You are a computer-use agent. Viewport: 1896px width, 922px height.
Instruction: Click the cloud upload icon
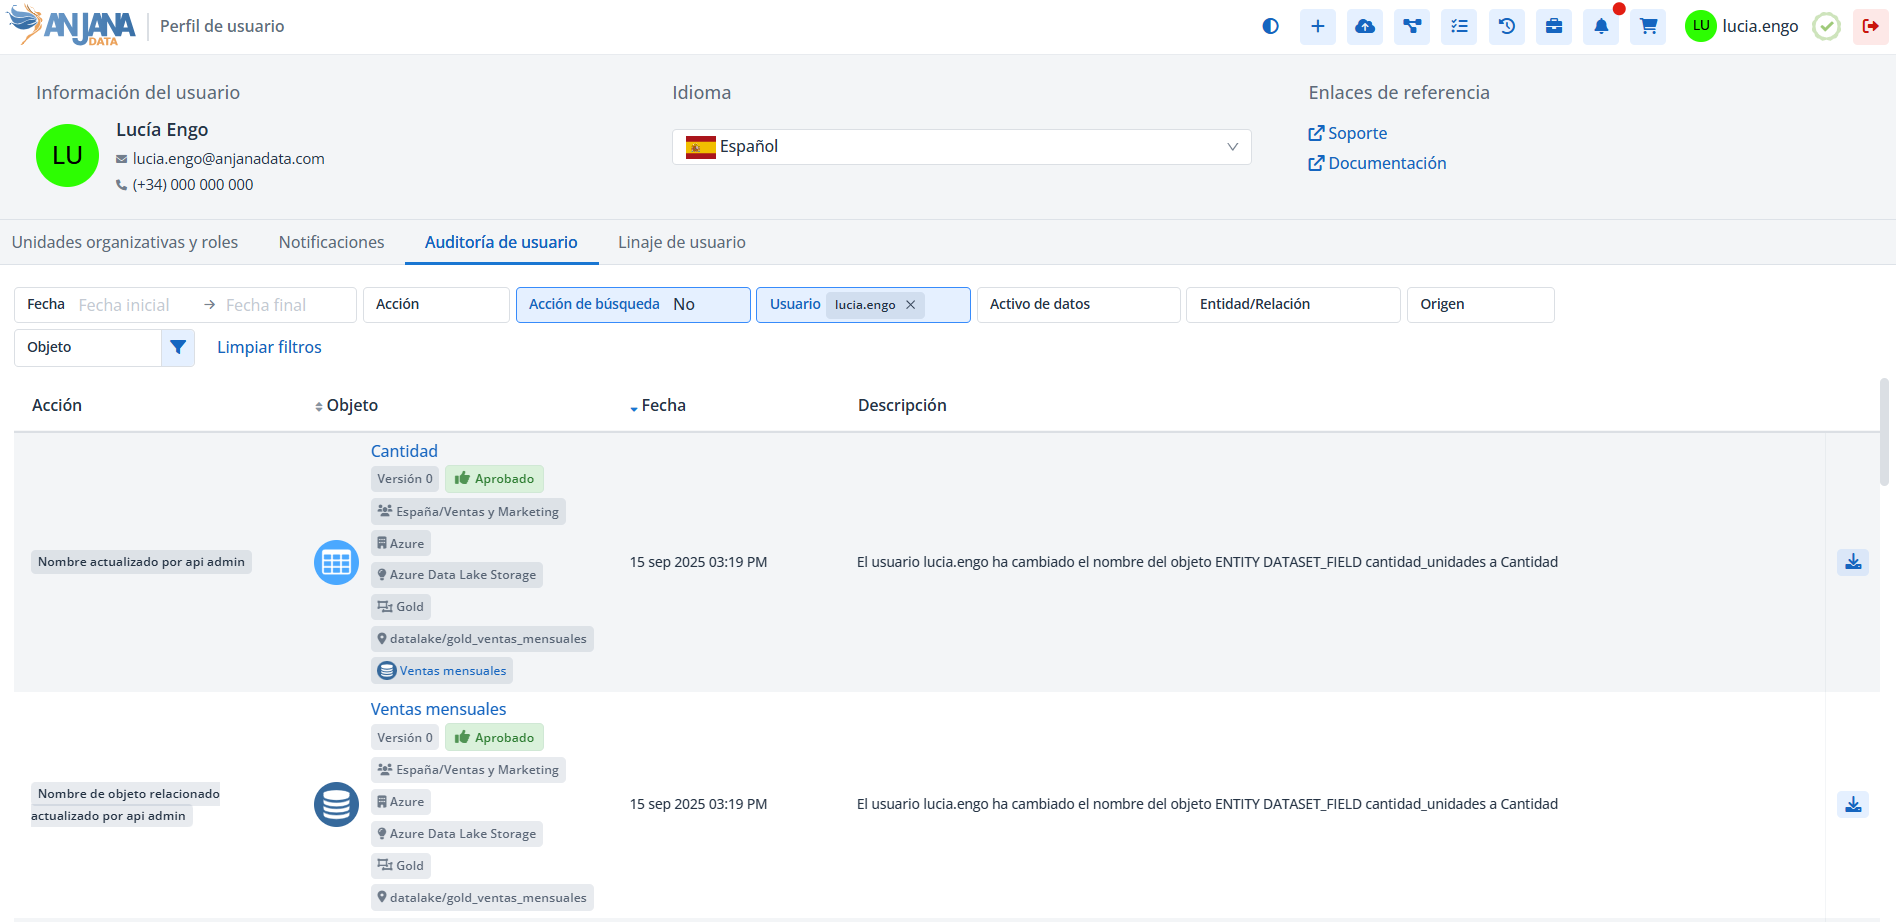tap(1365, 27)
